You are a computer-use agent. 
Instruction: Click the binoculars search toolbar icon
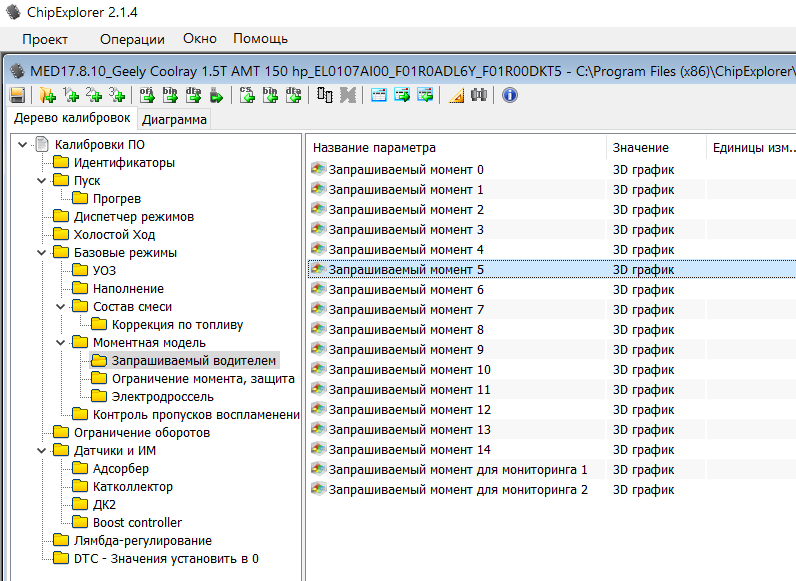pyautogui.click(x=479, y=95)
